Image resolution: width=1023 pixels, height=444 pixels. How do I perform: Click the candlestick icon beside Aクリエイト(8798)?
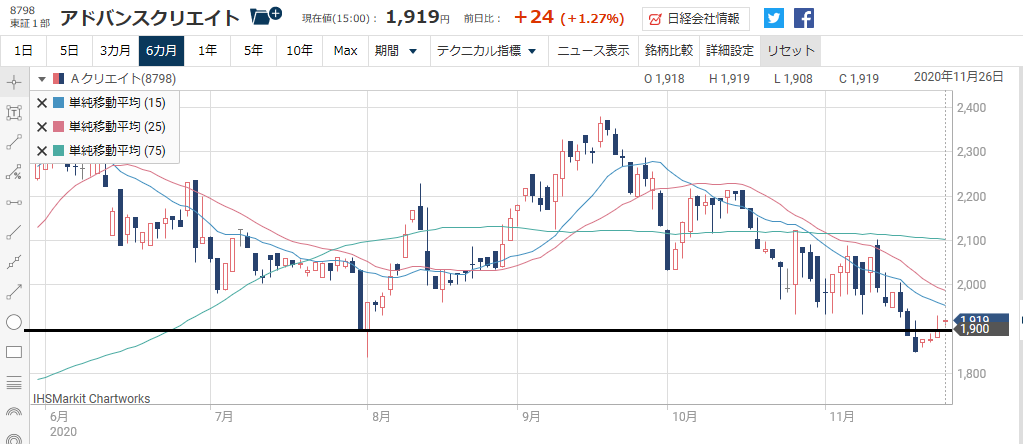pyautogui.click(x=59, y=79)
